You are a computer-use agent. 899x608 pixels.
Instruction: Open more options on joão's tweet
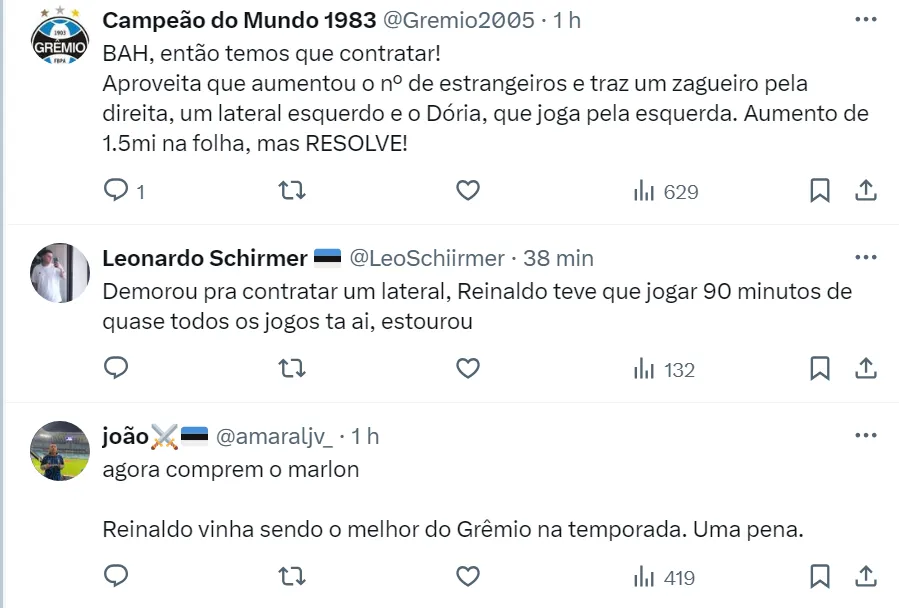click(866, 436)
